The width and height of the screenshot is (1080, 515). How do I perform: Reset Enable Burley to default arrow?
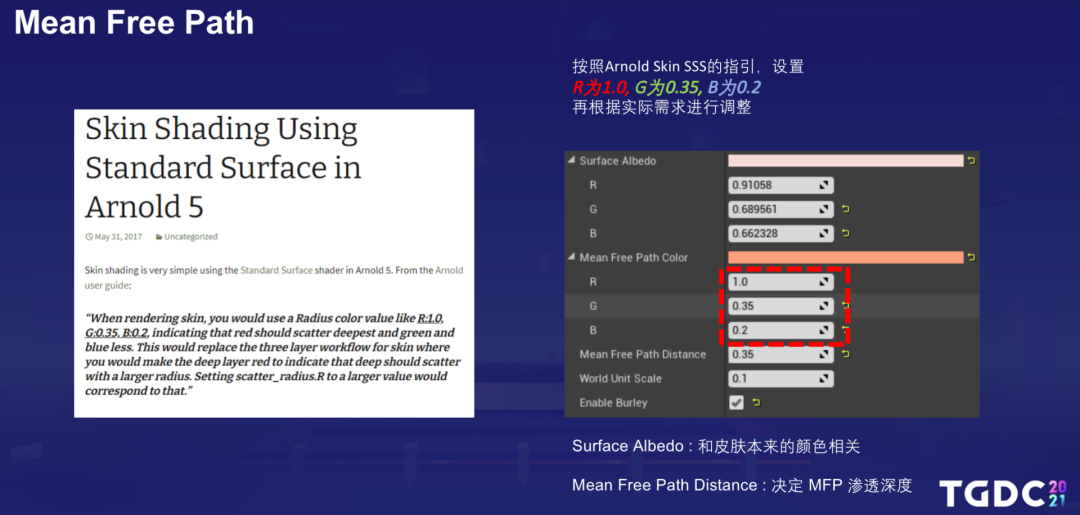(x=755, y=403)
